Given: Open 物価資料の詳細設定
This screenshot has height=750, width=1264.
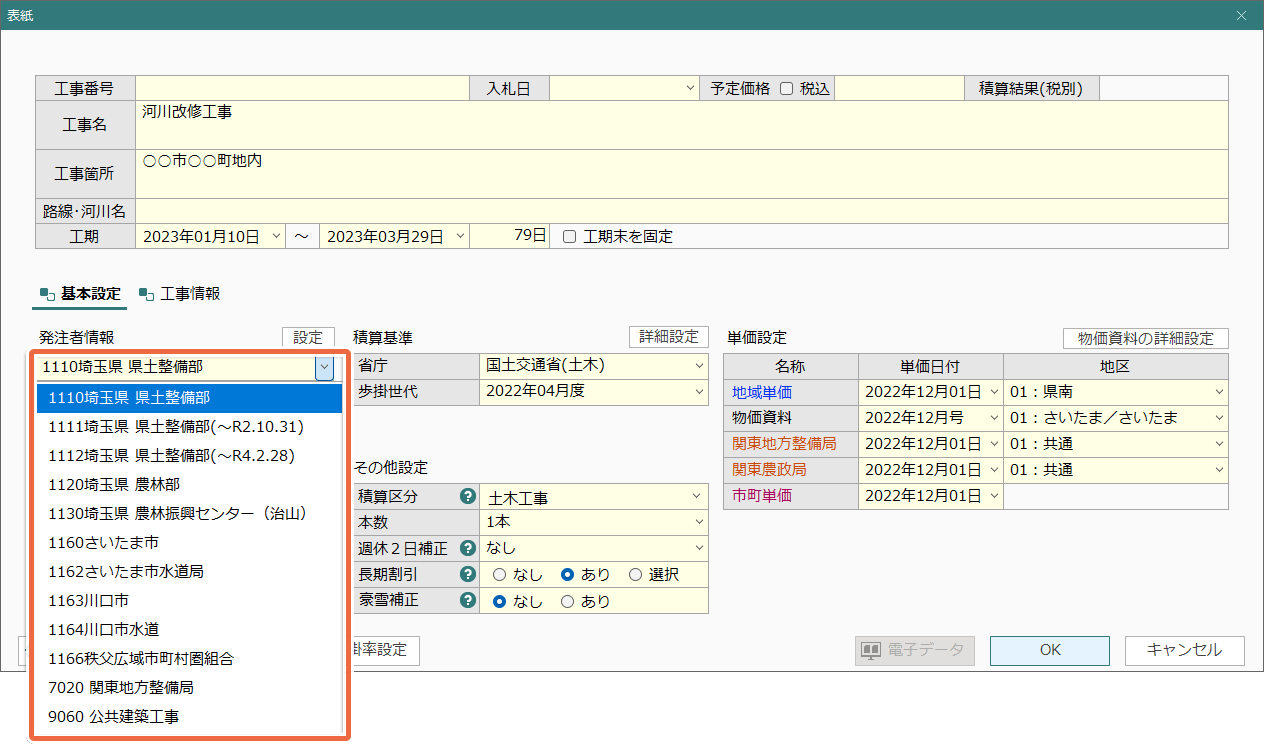Looking at the screenshot, I should pyautogui.click(x=1145, y=338).
